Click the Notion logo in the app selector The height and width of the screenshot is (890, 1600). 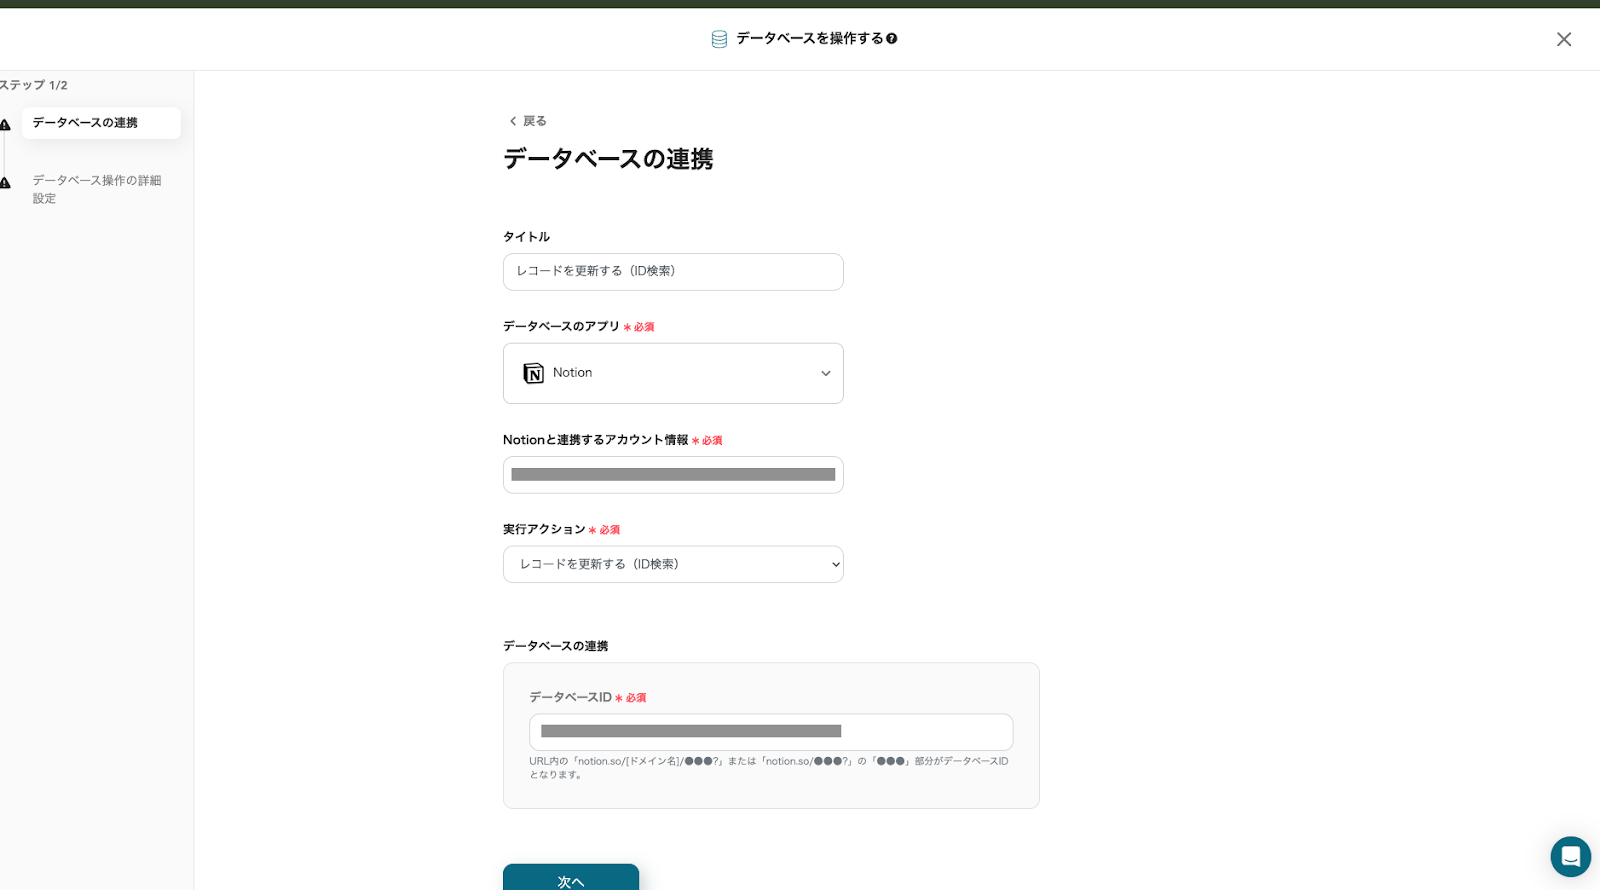[x=533, y=373]
